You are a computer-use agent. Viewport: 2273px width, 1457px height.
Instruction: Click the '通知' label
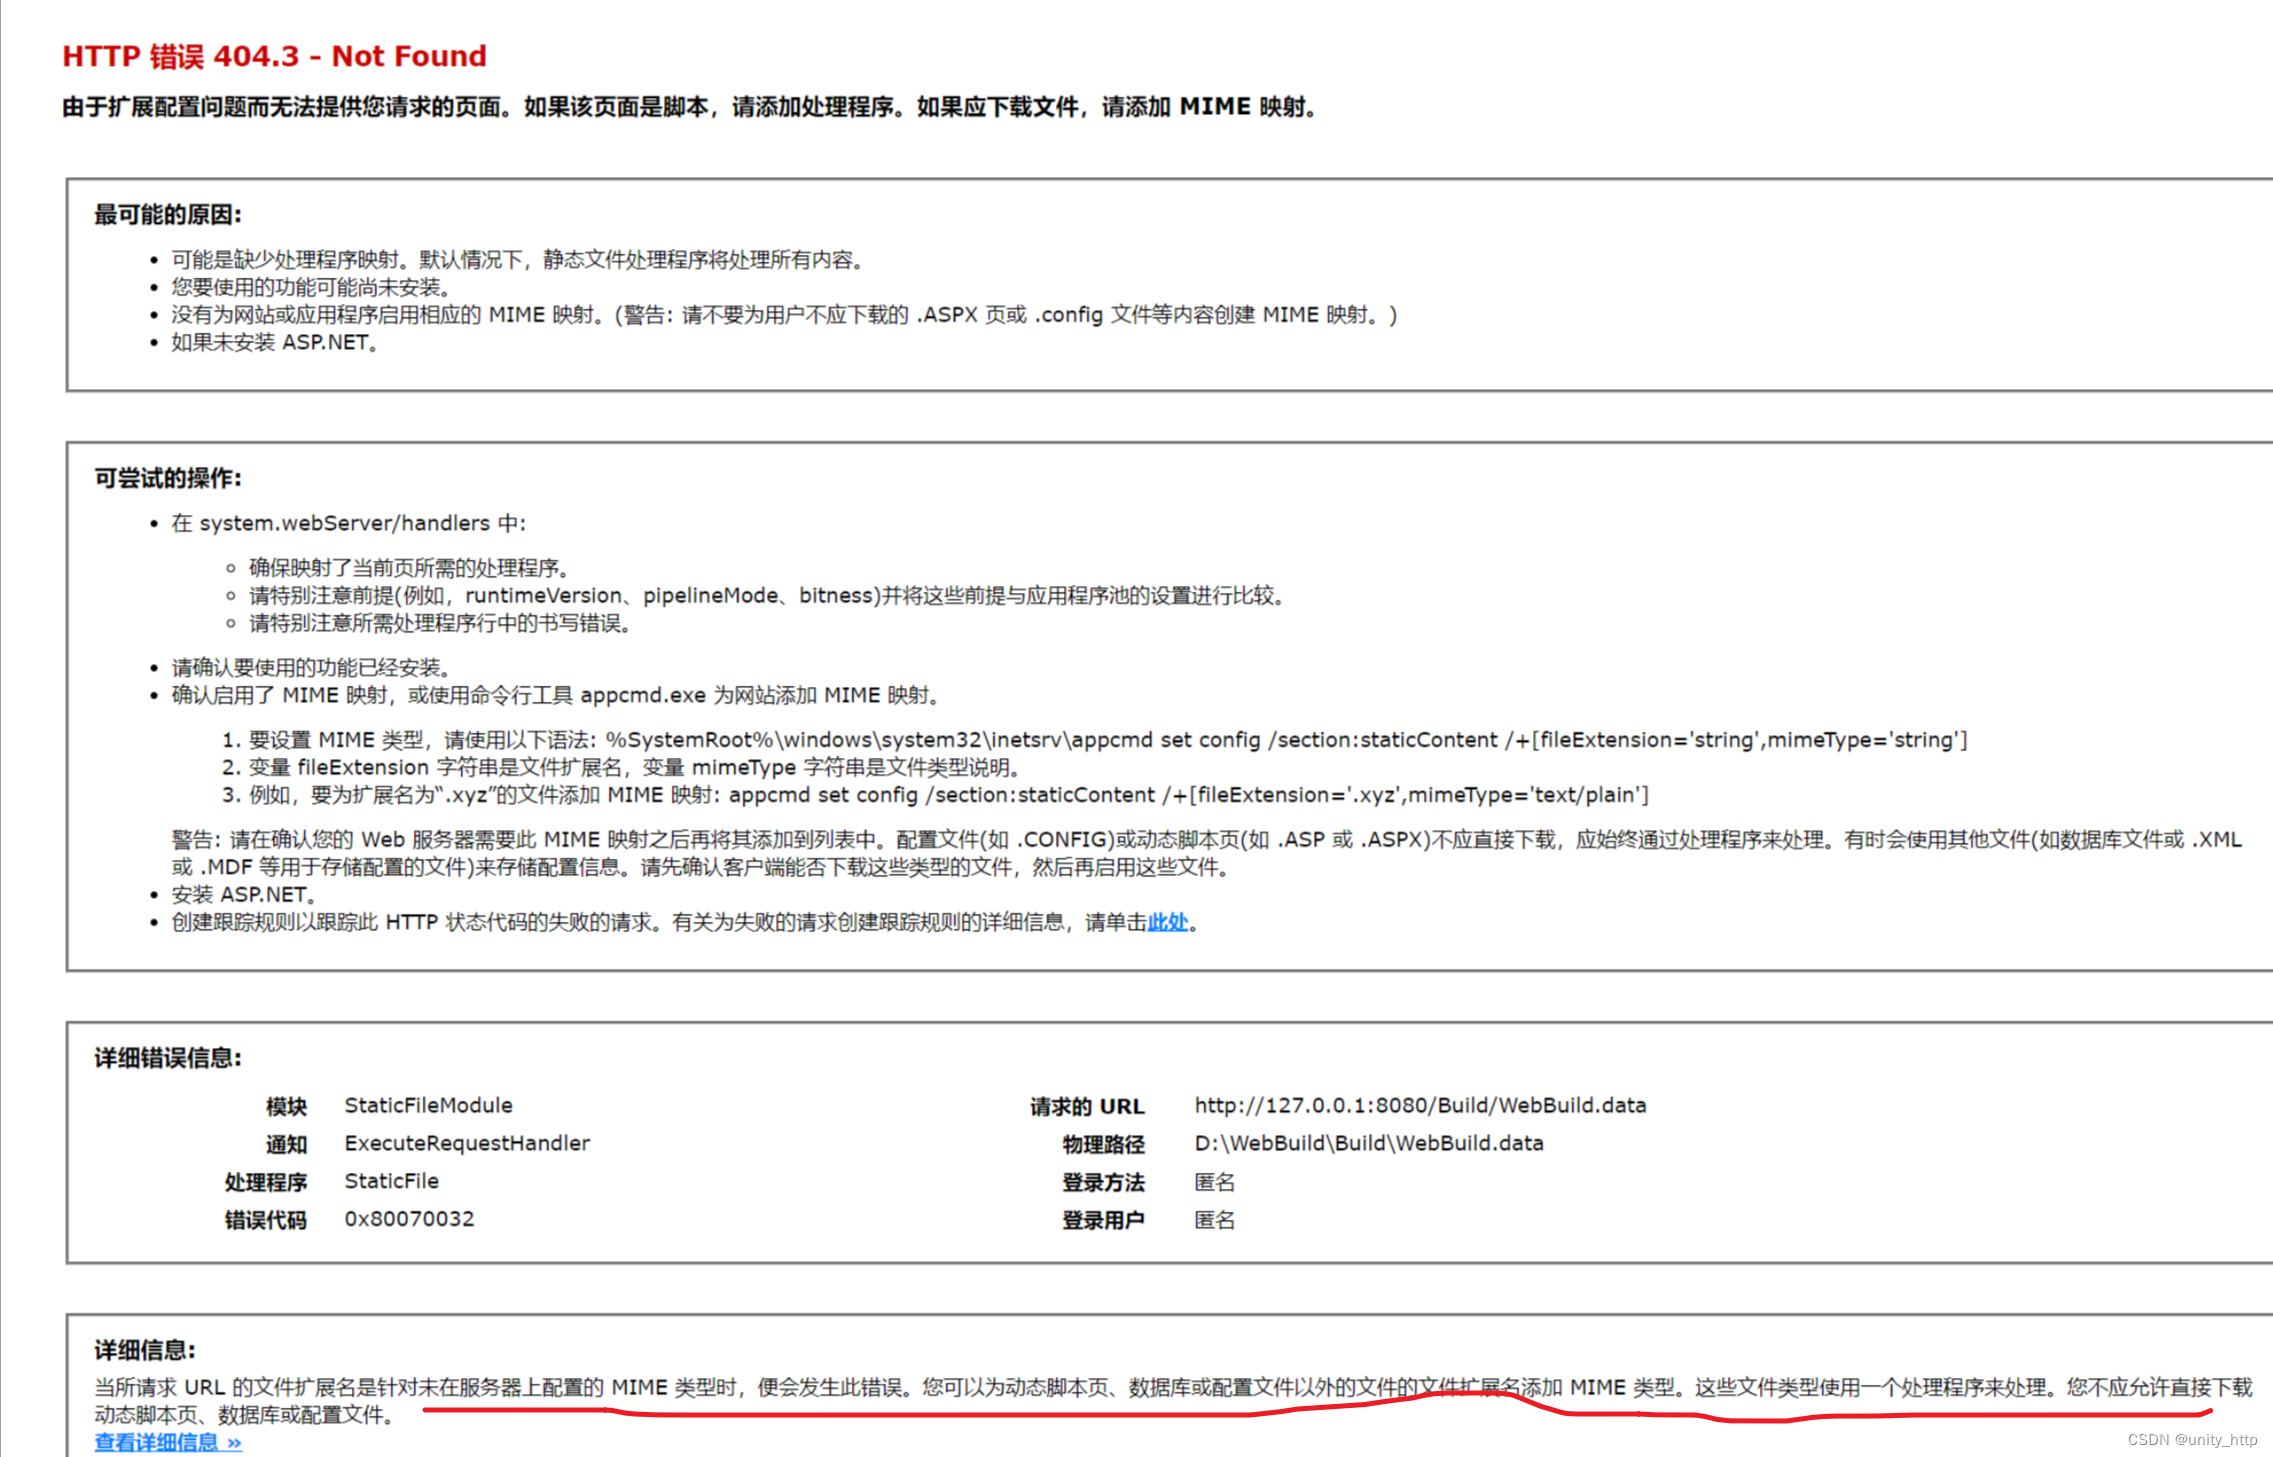286,1144
